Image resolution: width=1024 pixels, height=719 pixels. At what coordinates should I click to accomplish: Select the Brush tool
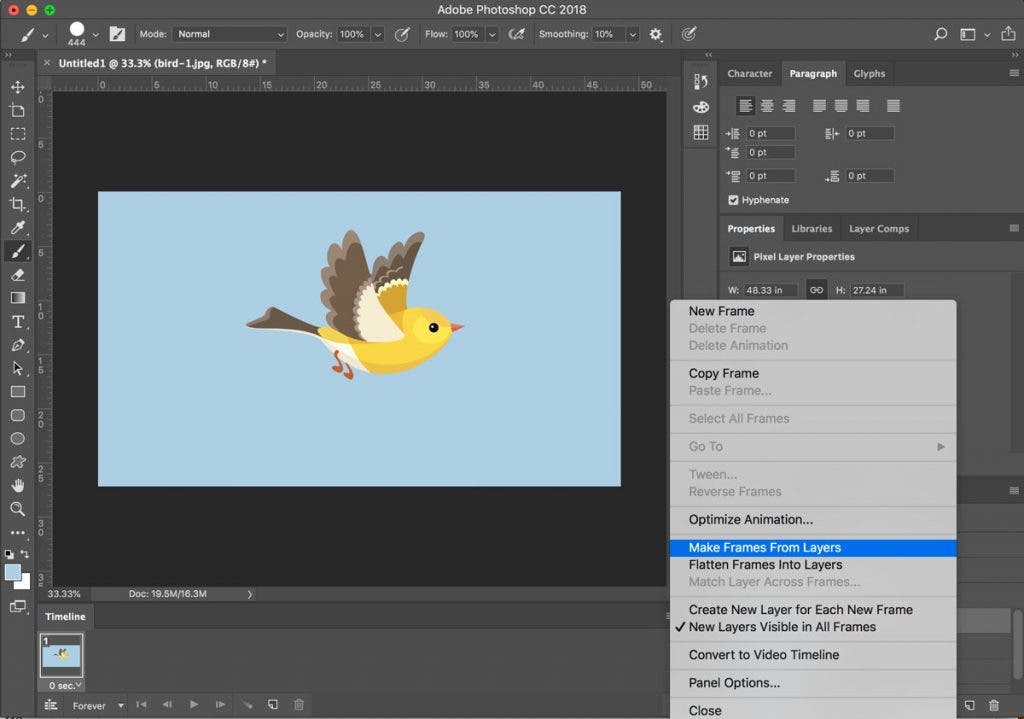click(x=18, y=252)
